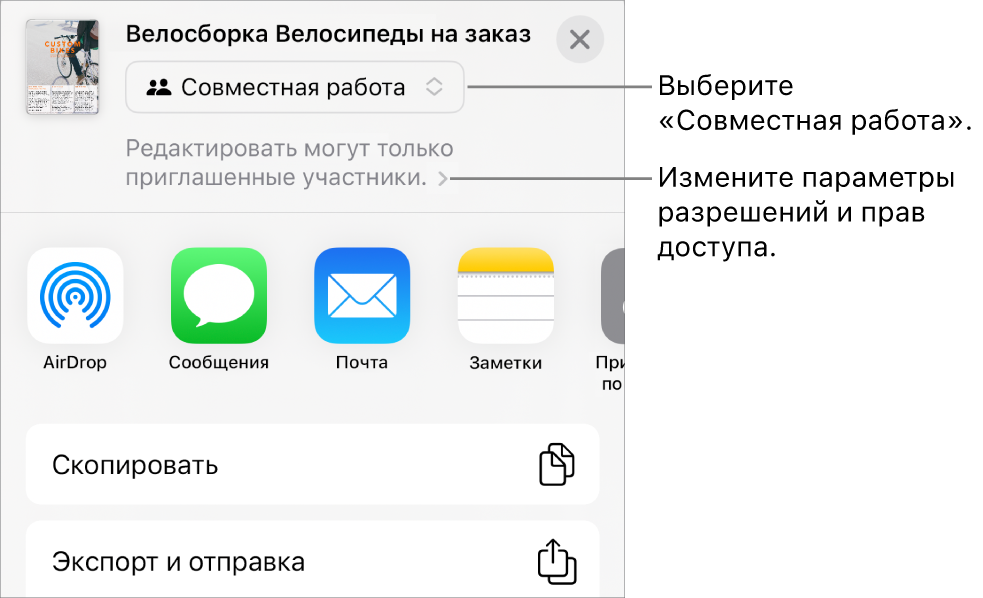Tap the document preview thumbnail

62,66
